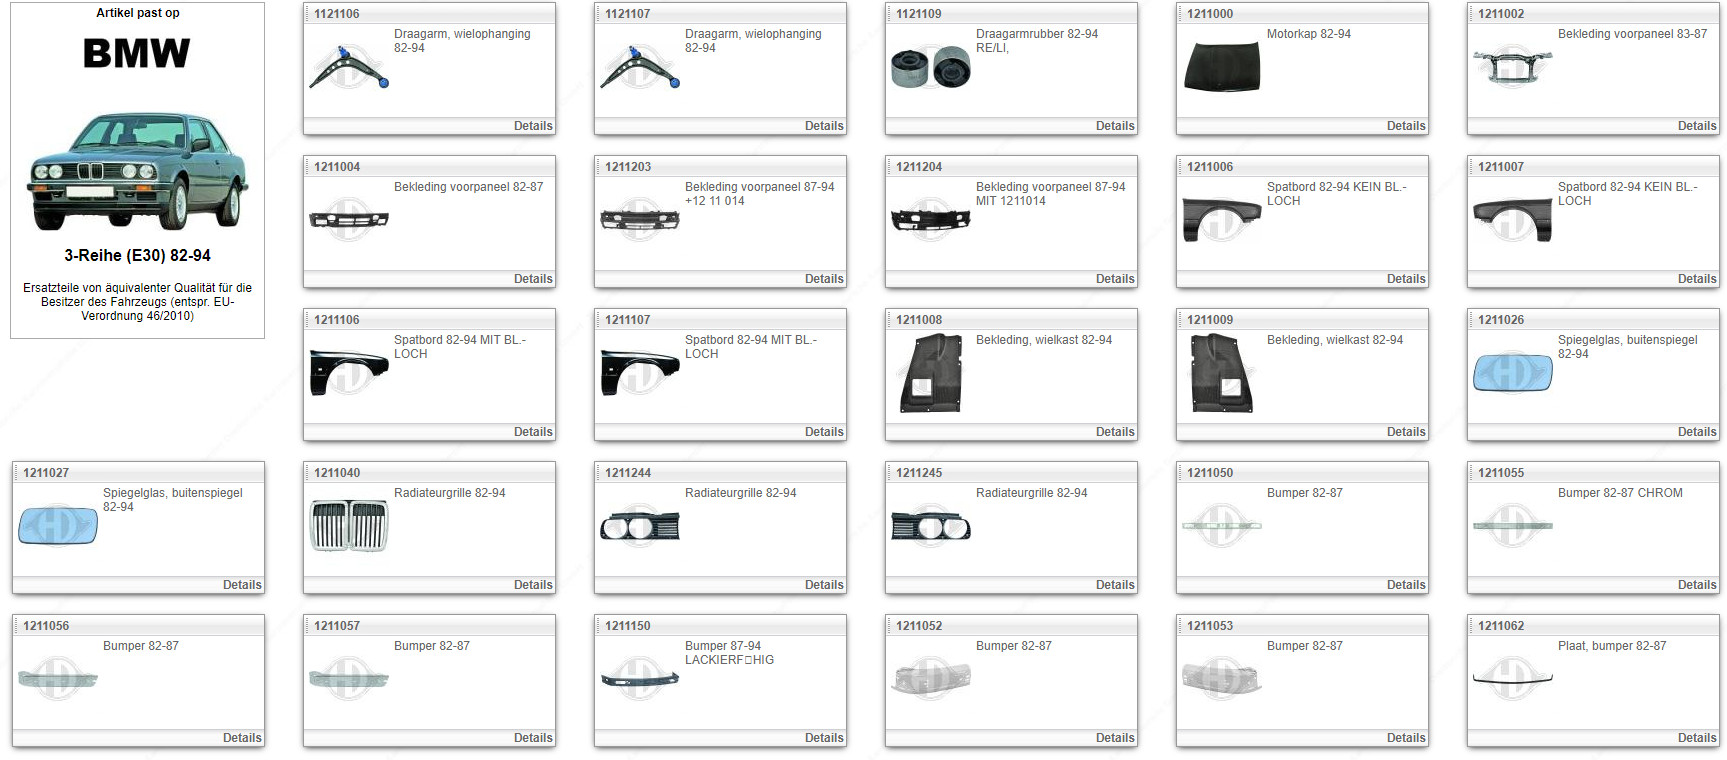Viewport: 1727px width, 760px height.
Task: Open front panel image for 1211004
Action: [348, 220]
